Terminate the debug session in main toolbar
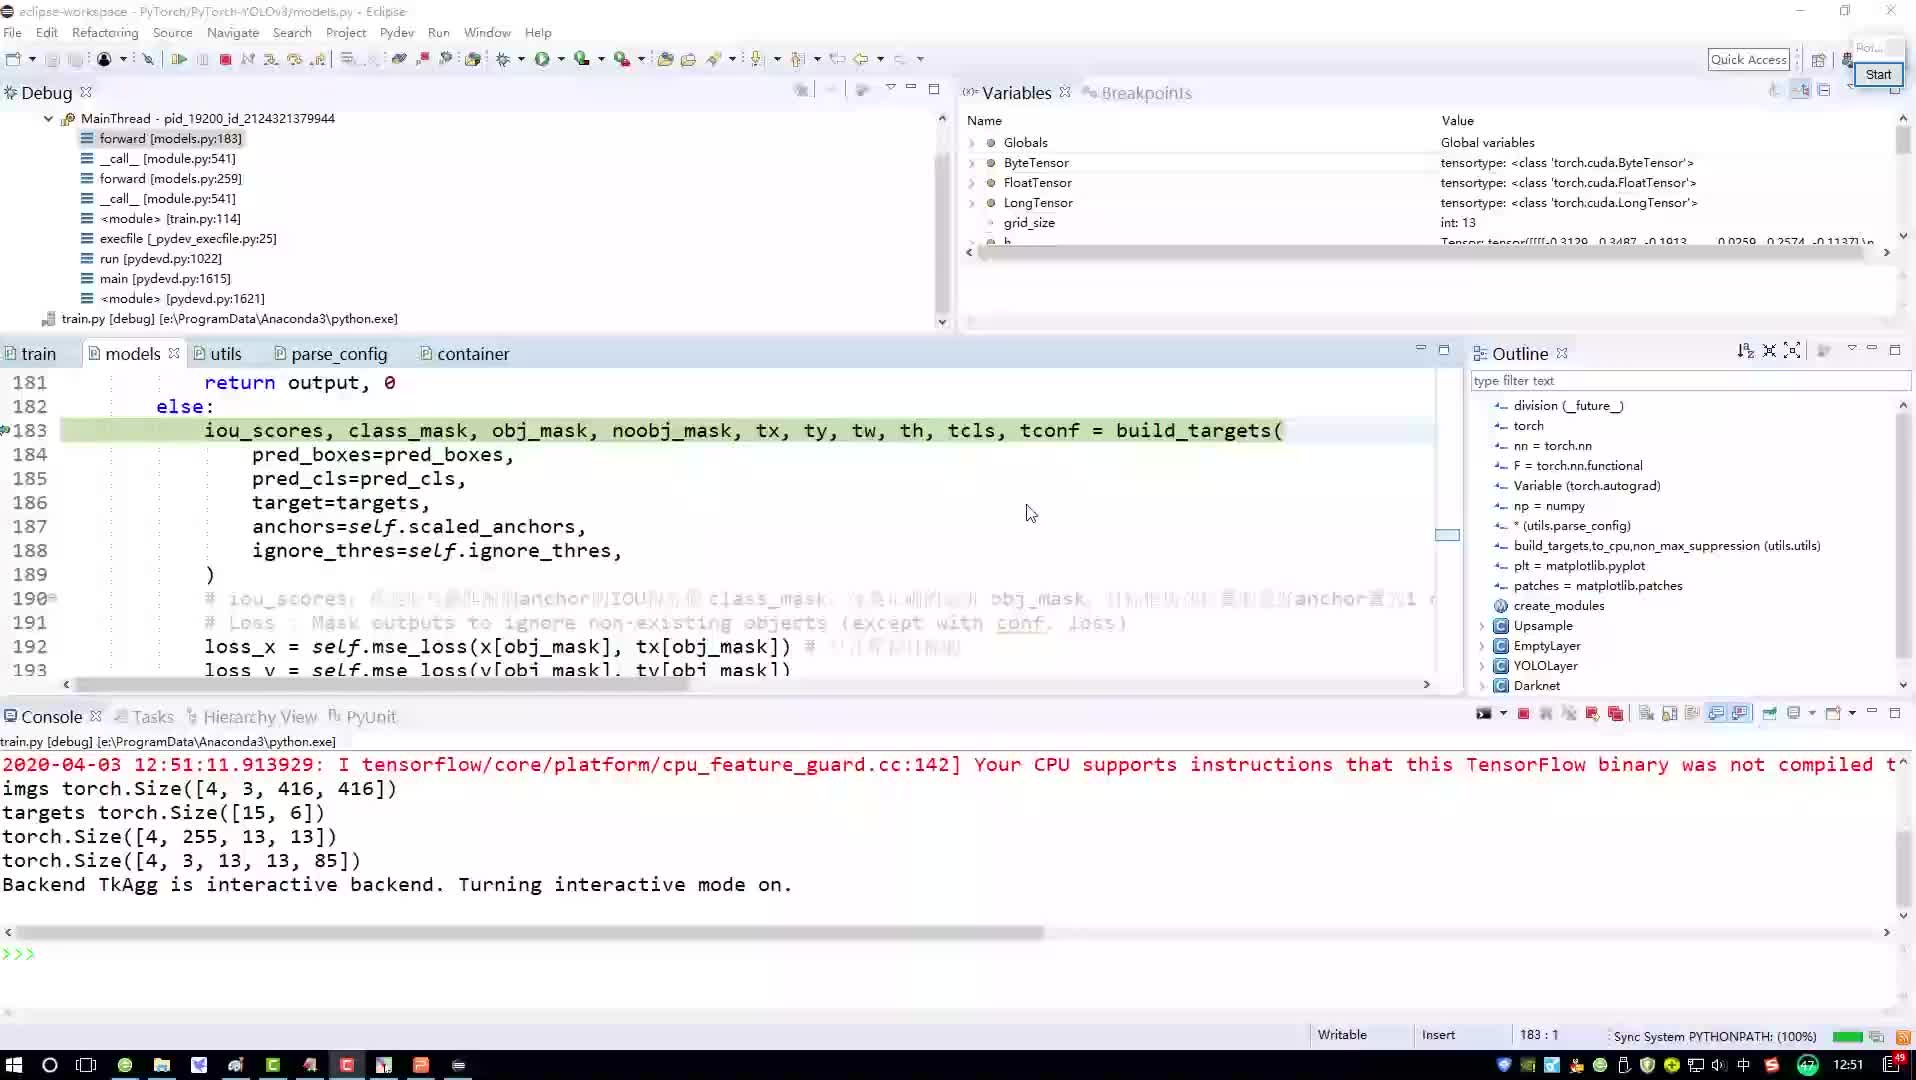 [225, 59]
